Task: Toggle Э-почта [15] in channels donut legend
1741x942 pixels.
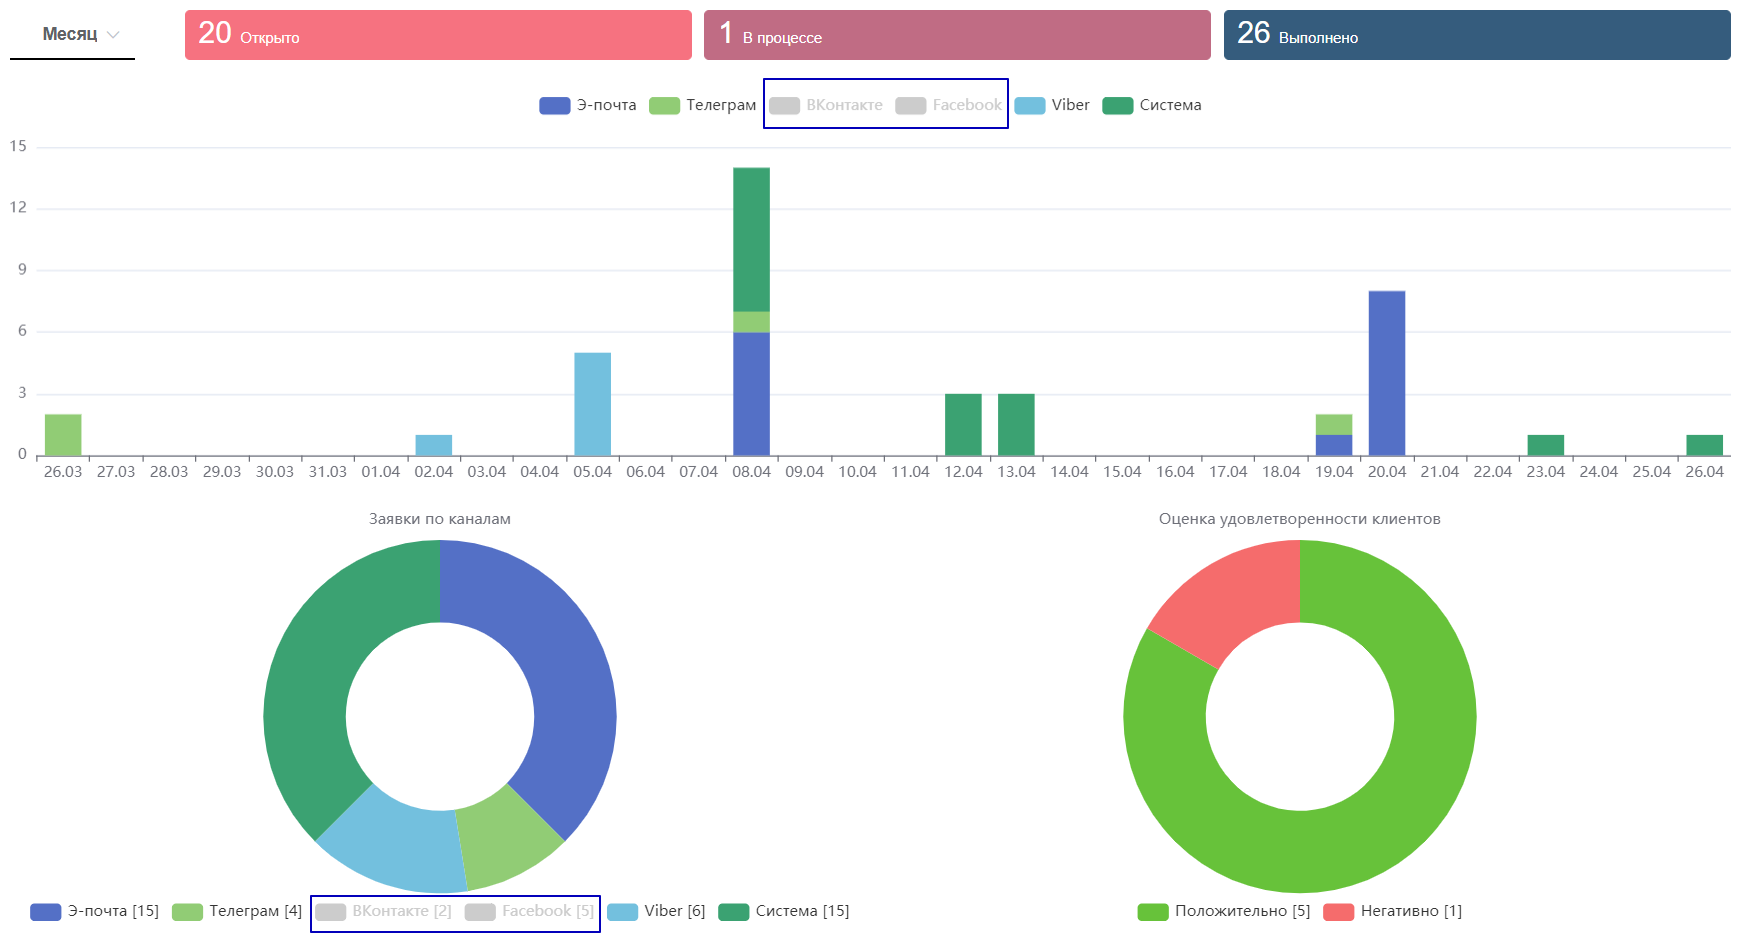Action: pyautogui.click(x=95, y=911)
